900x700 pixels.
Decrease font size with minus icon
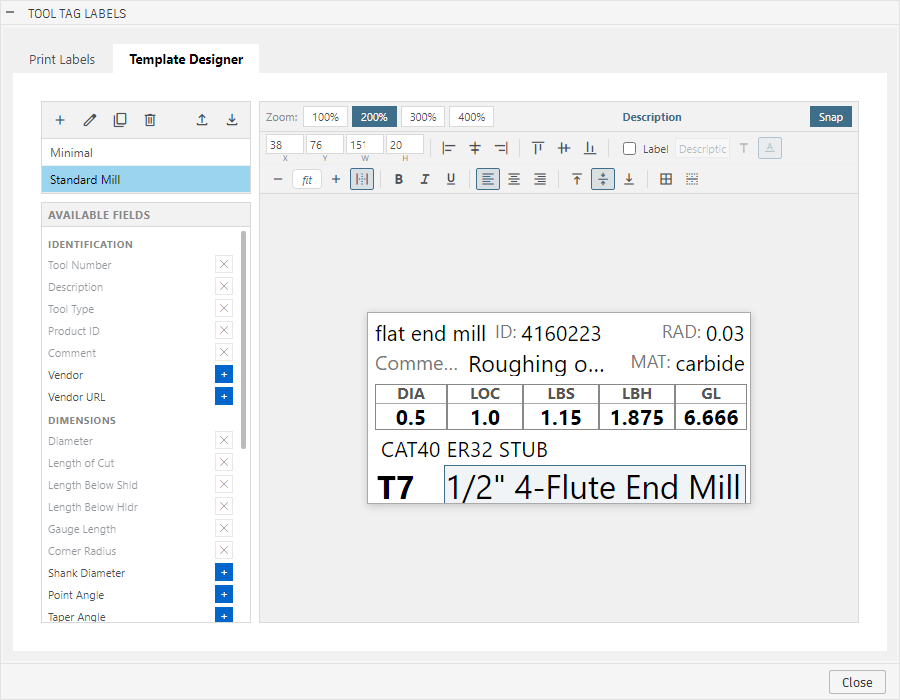[x=278, y=179]
